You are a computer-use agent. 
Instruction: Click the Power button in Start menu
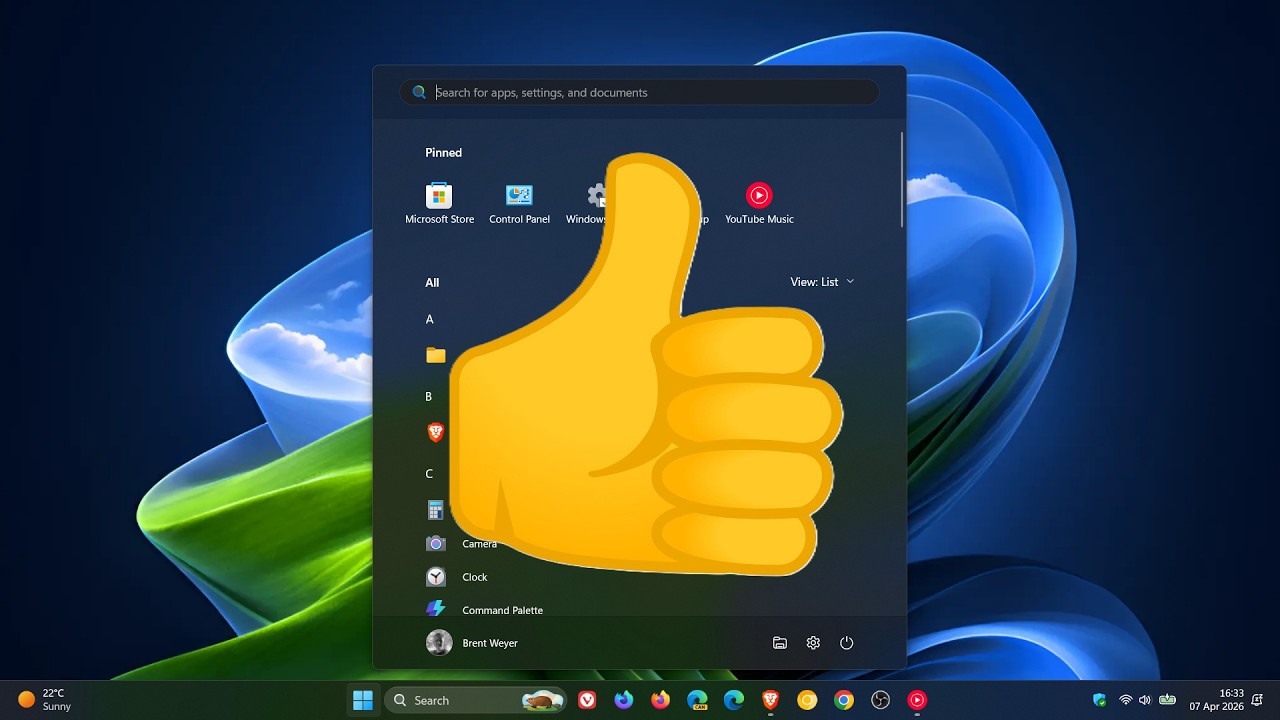click(x=846, y=643)
